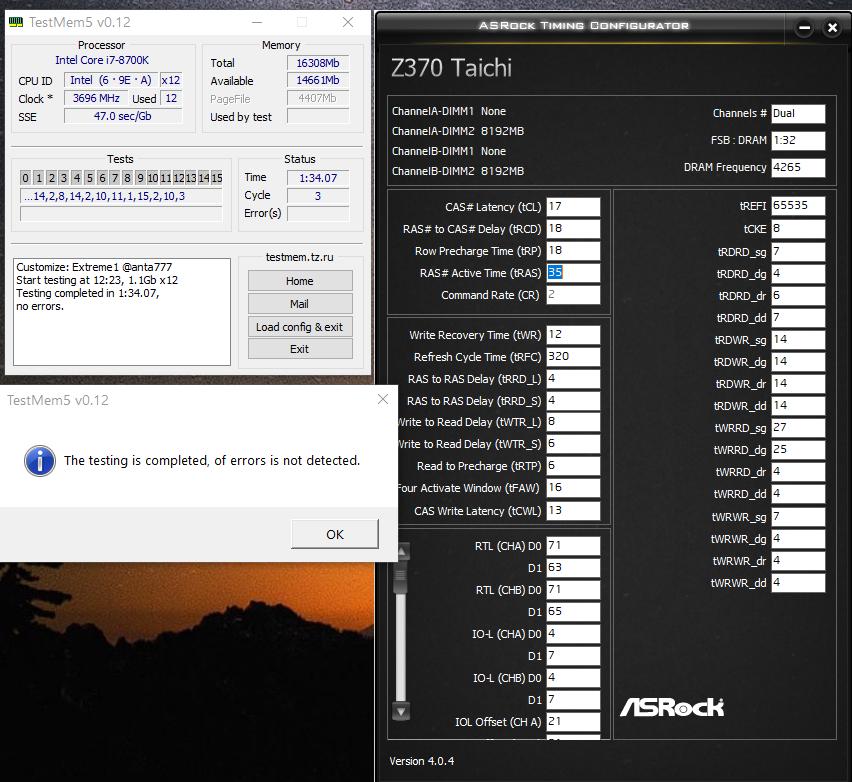Click test number 0 box in Tests

point(26,178)
